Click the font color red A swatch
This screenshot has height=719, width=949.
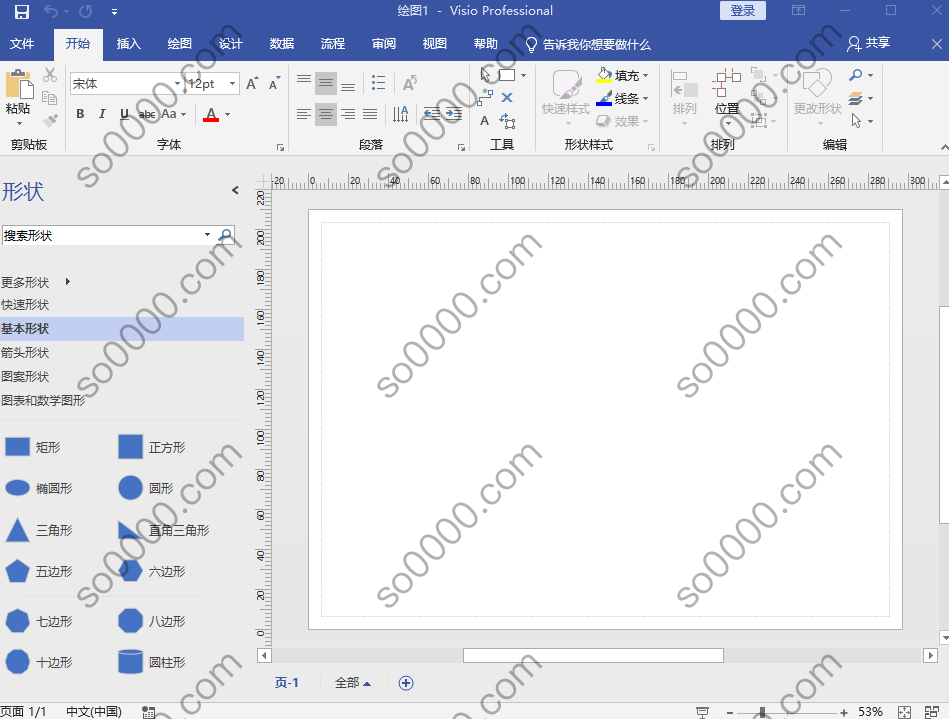point(211,114)
